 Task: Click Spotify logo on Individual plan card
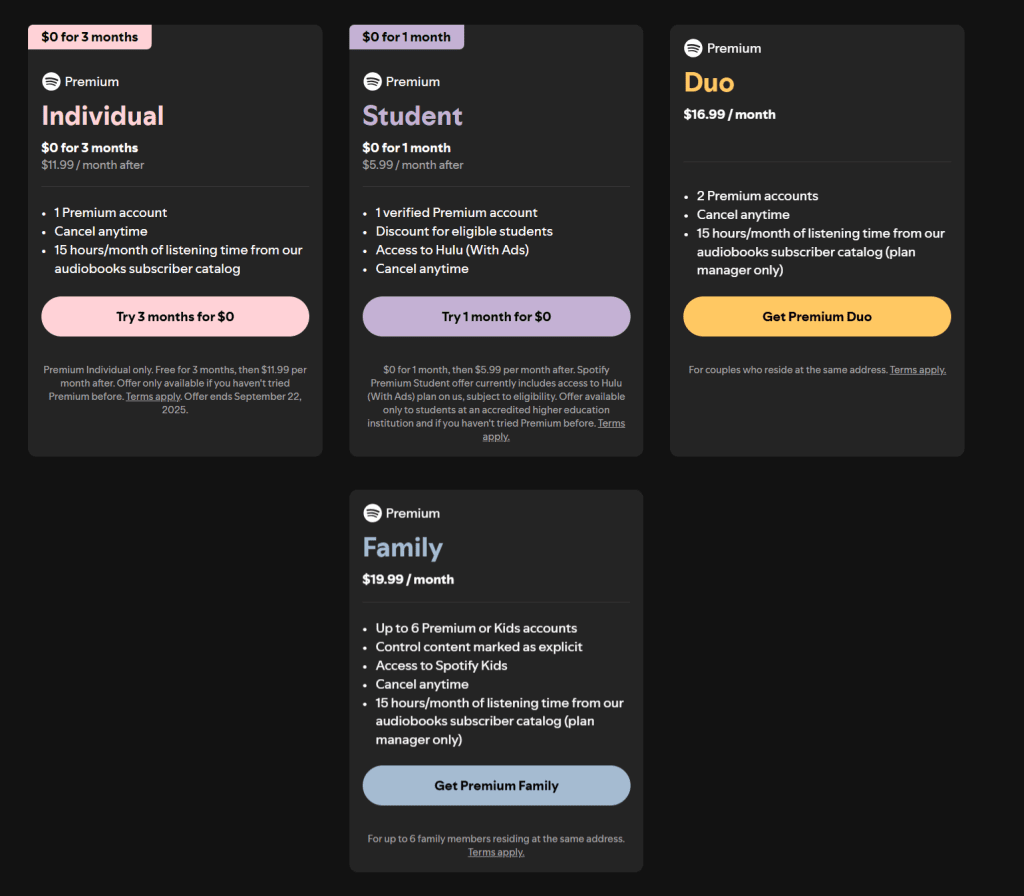click(51, 82)
